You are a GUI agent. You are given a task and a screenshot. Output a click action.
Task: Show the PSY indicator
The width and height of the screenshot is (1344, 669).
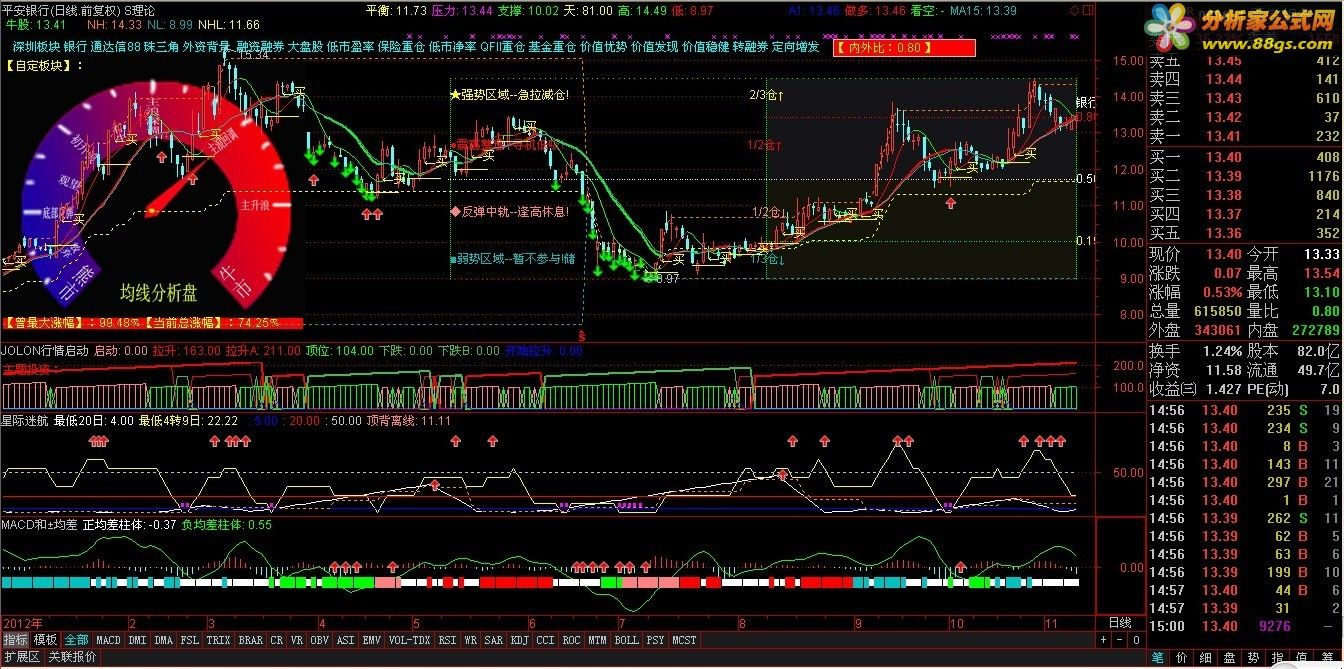point(655,640)
